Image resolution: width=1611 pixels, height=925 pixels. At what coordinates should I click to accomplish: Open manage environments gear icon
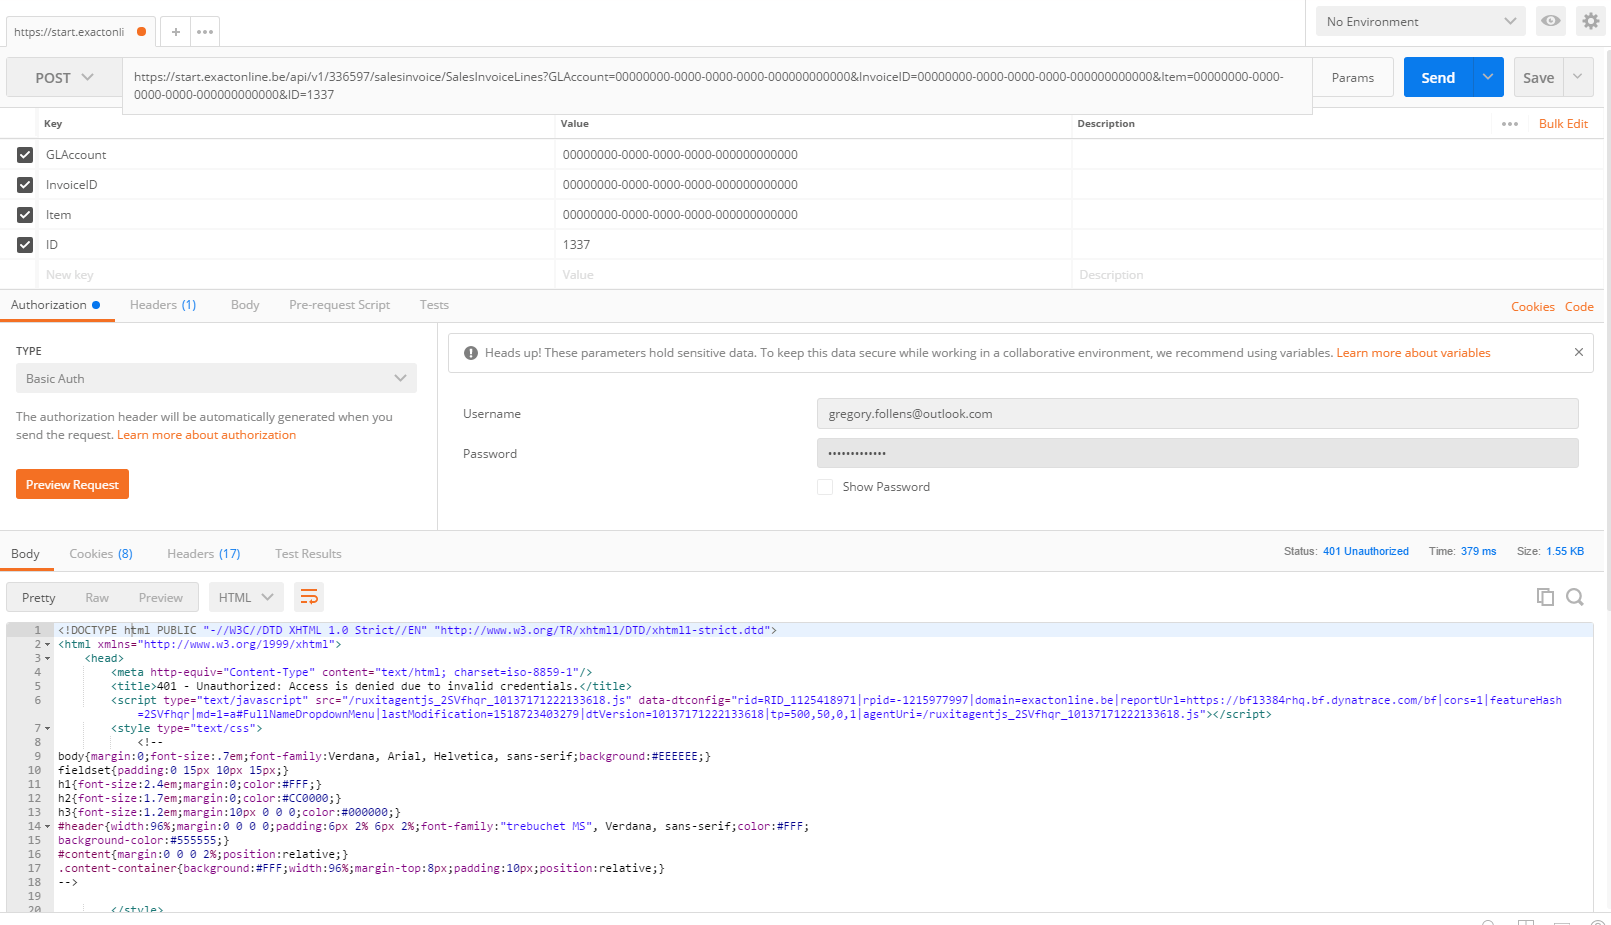(1590, 21)
